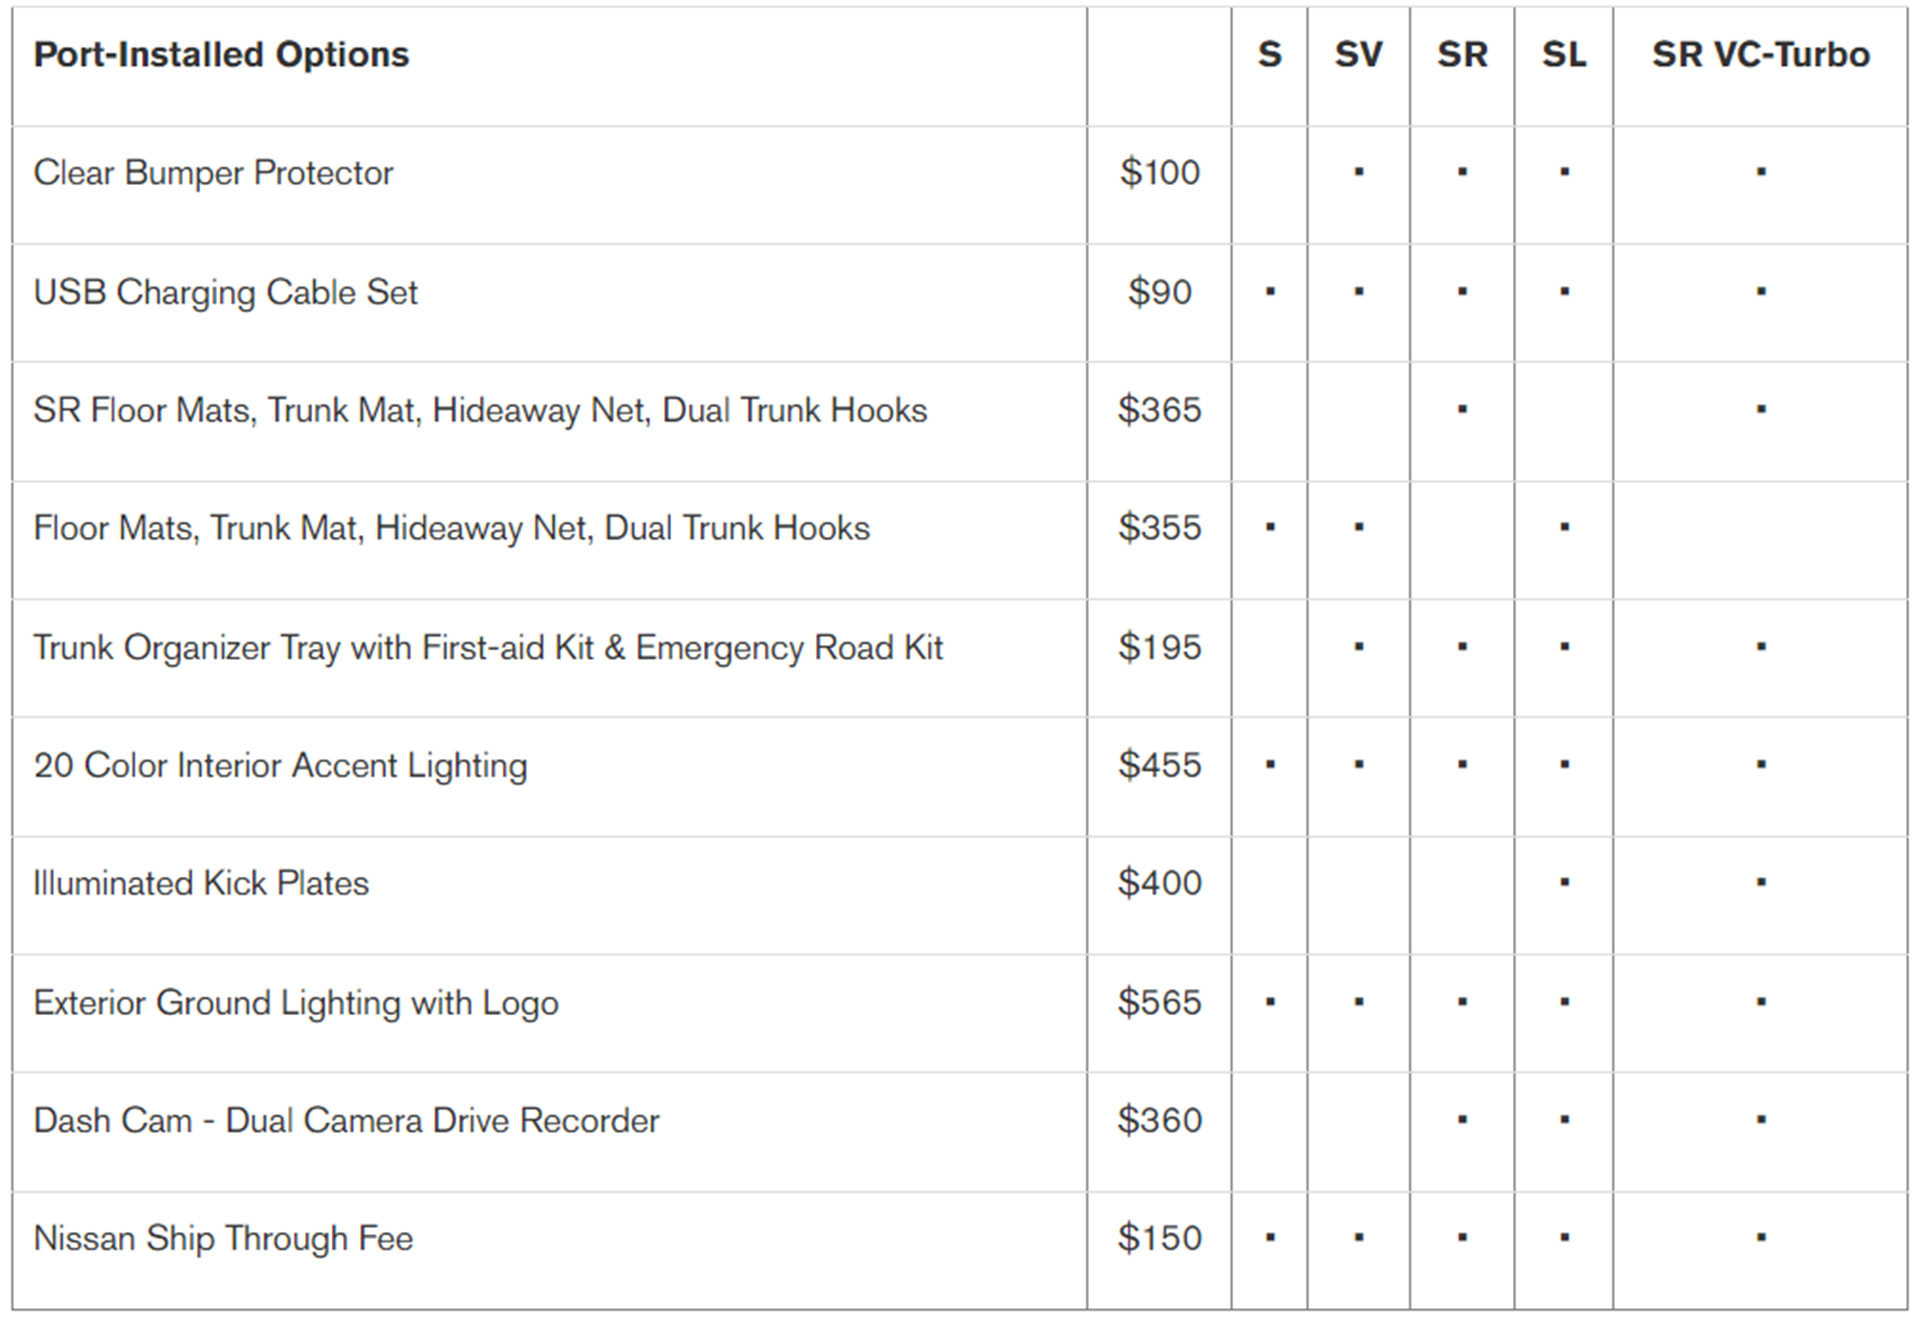Click the Clear Bumper Protector option
The image size is (1920, 1324).
pyautogui.click(x=213, y=172)
